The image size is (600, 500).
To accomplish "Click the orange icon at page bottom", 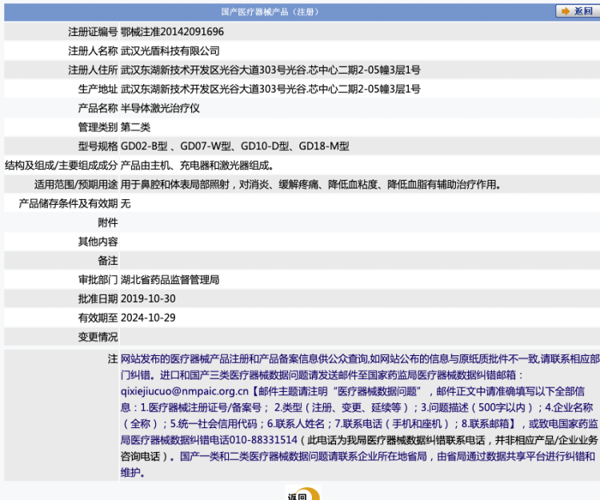I will click(x=313, y=494).
